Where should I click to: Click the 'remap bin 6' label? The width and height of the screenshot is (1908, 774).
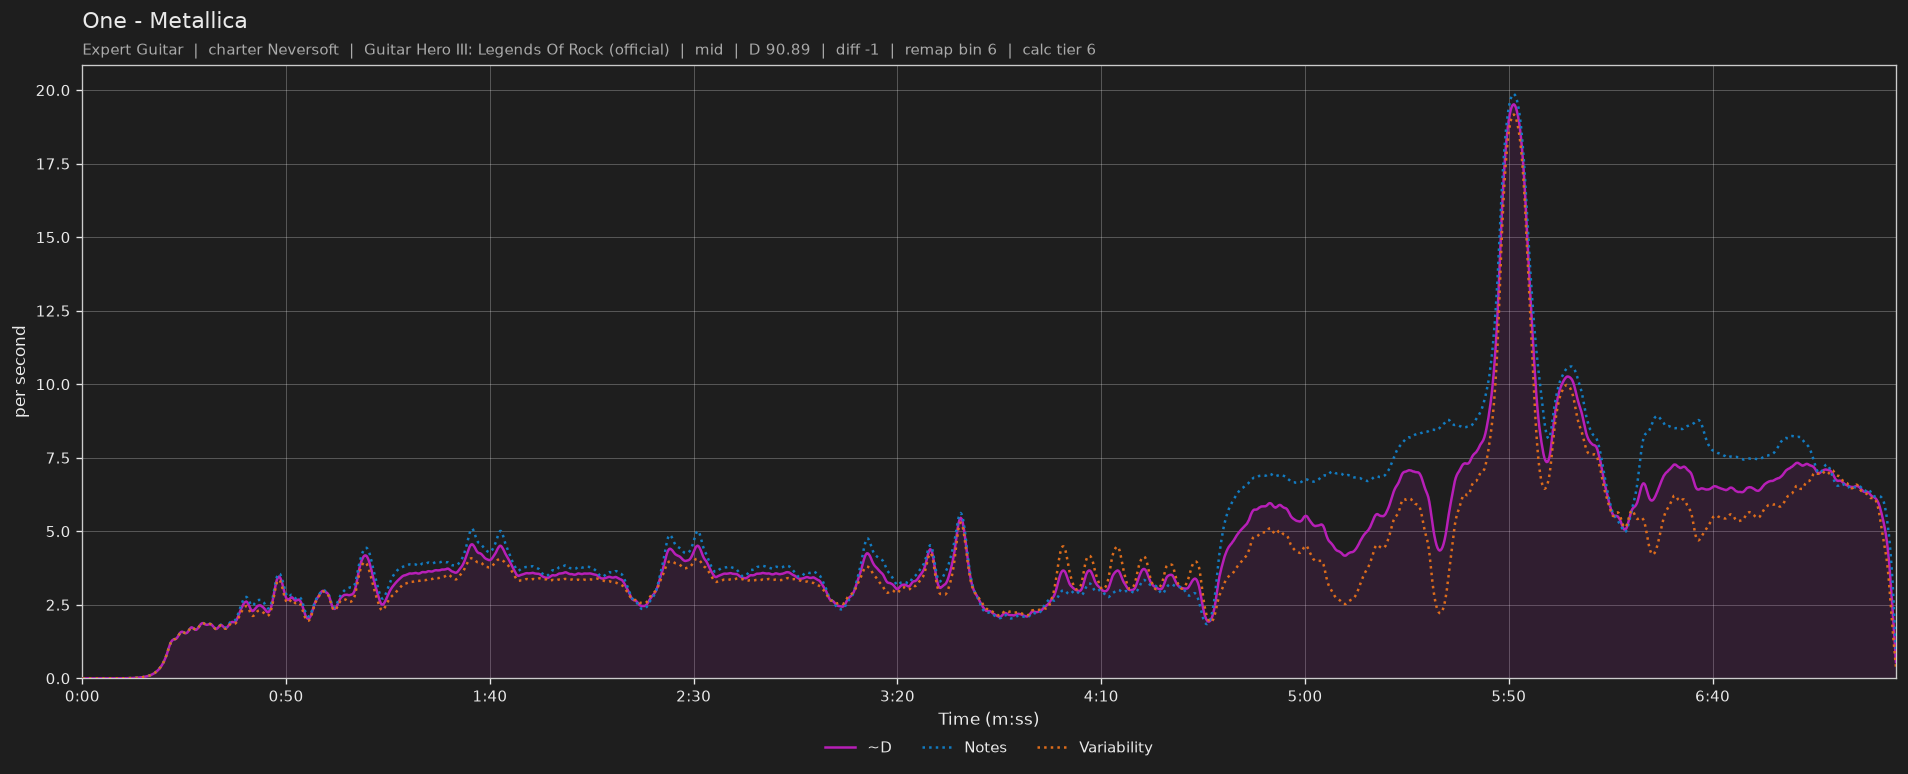pos(950,50)
